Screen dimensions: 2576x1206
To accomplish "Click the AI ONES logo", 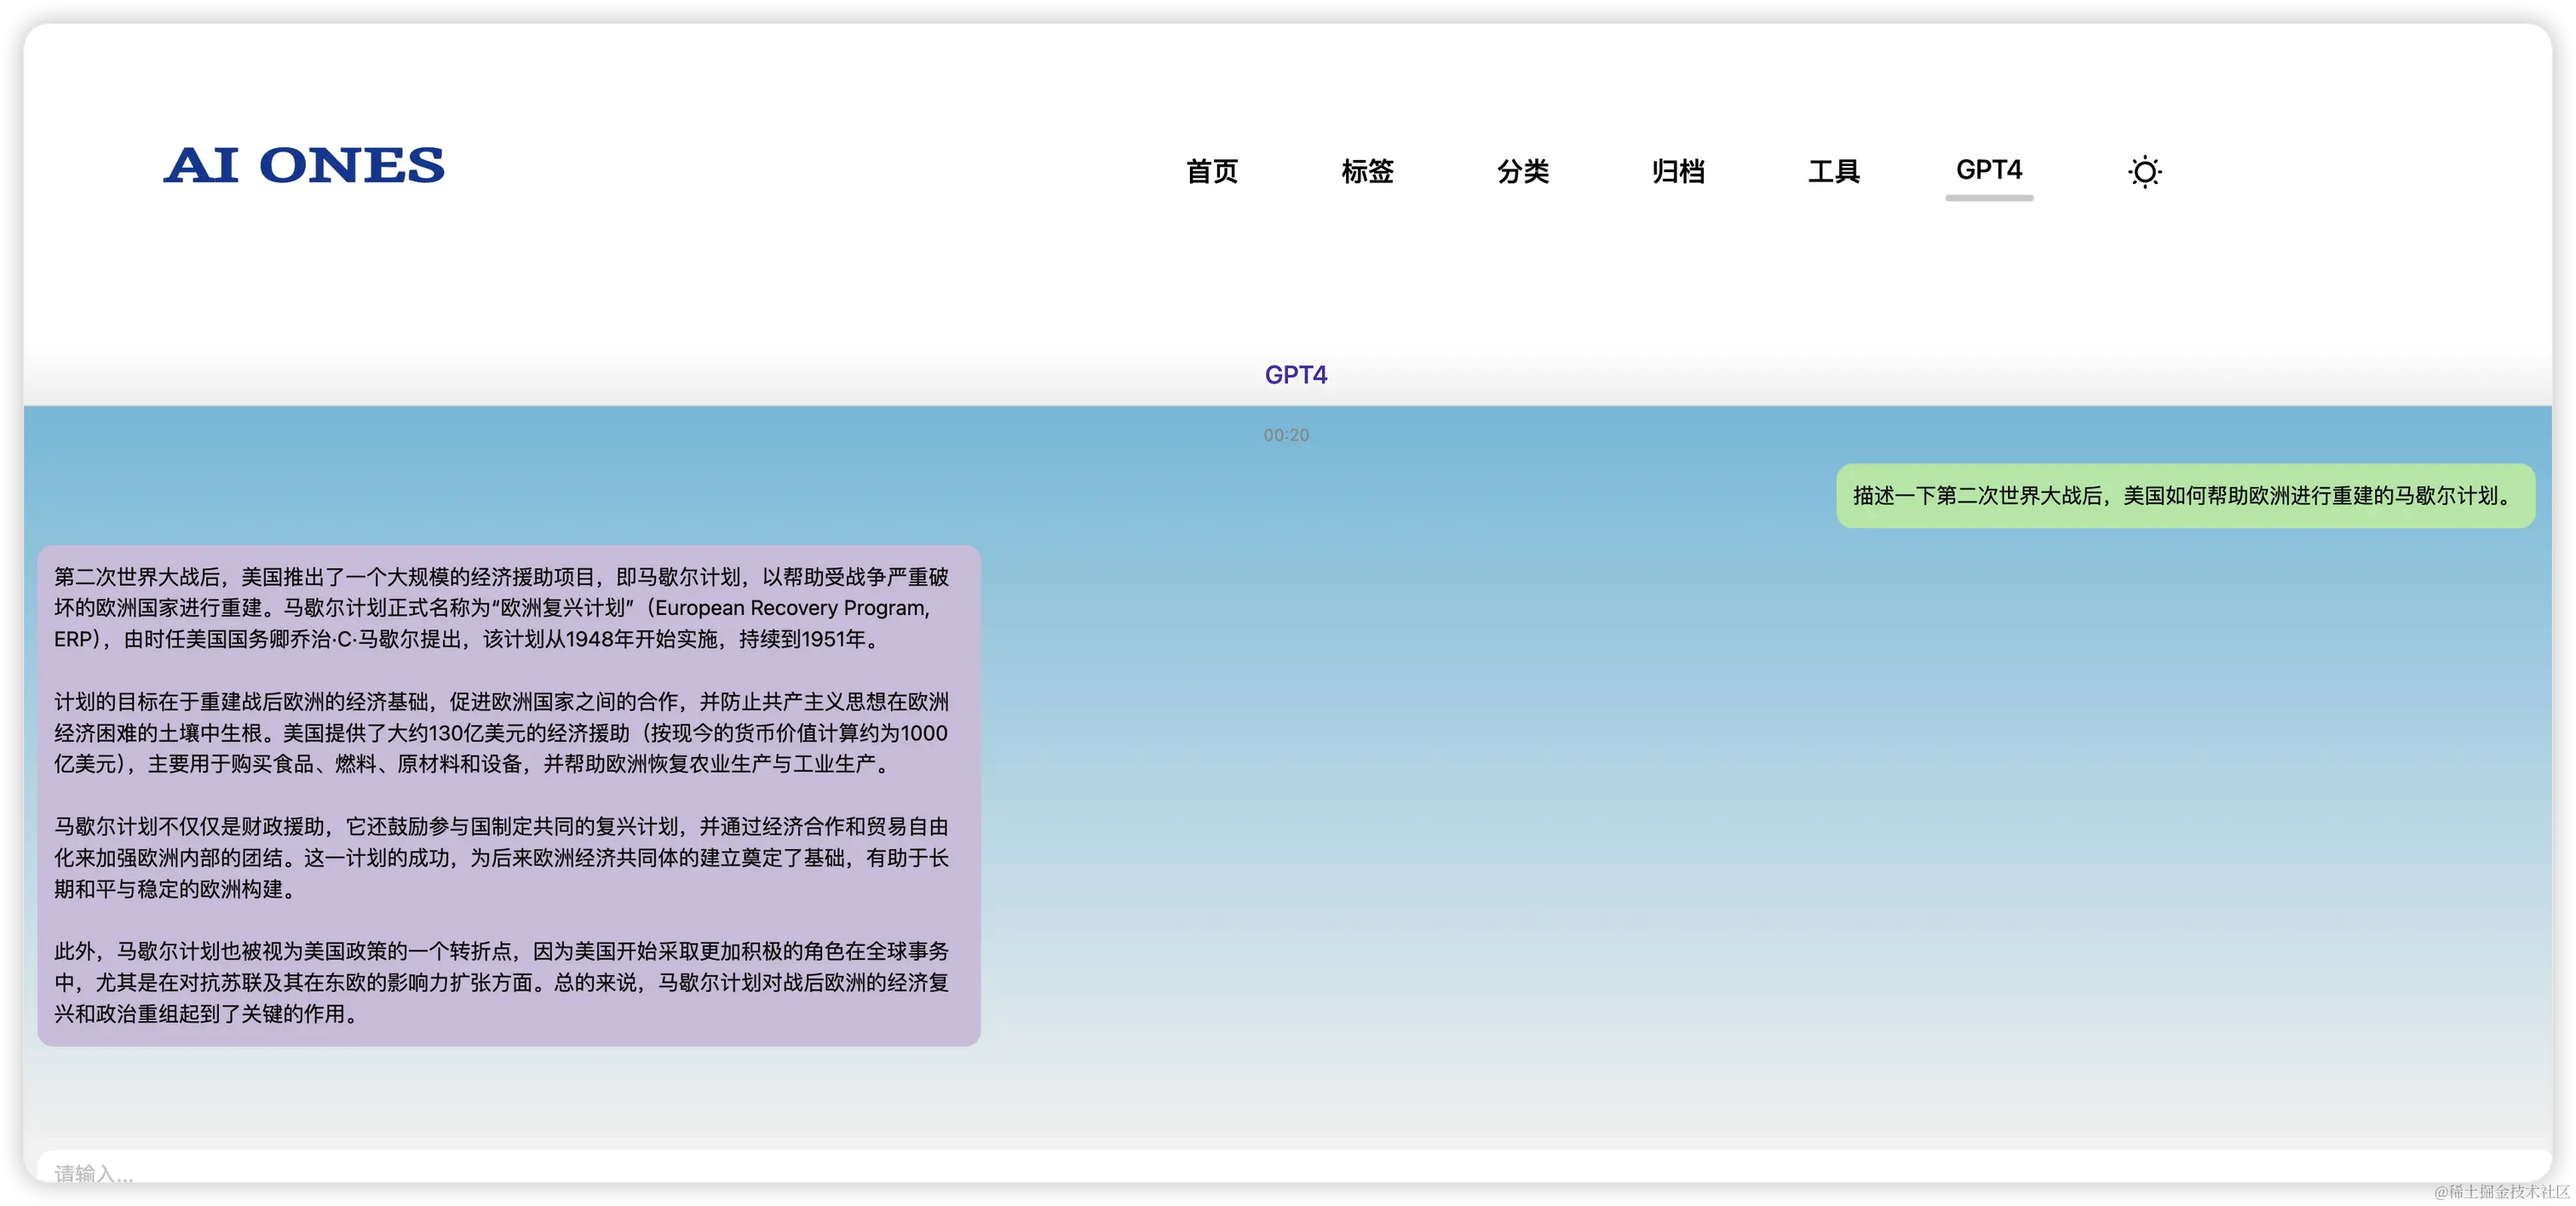I will (304, 166).
